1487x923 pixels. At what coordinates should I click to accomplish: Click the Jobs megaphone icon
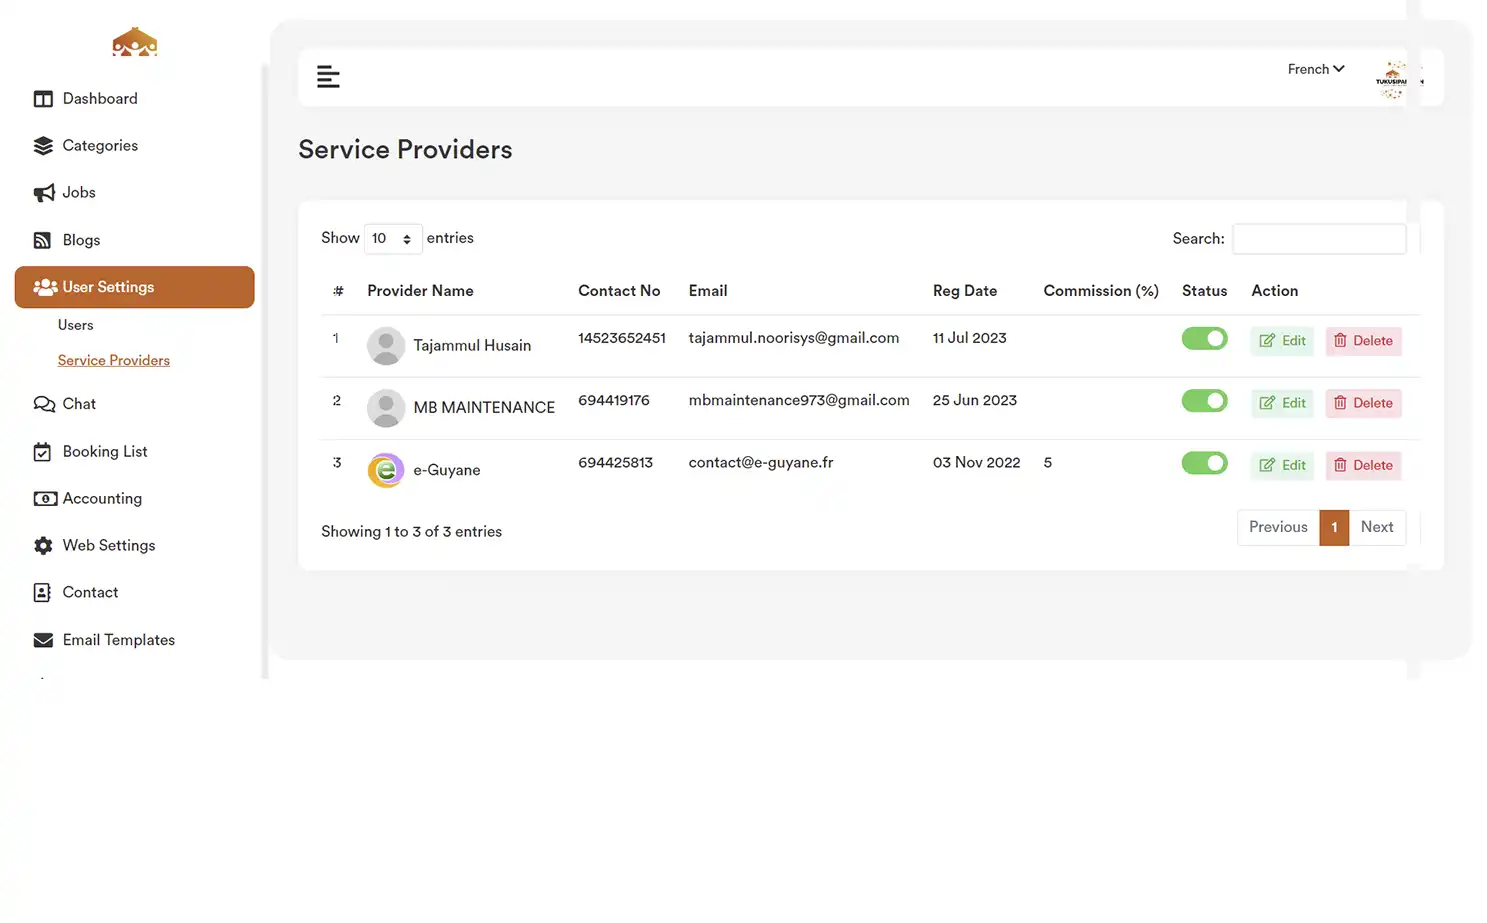point(44,192)
